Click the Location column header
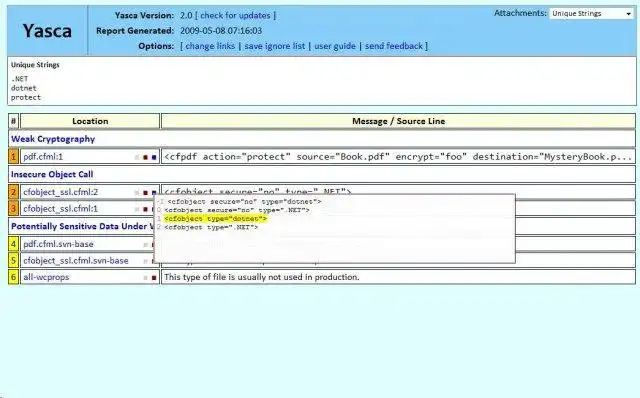The image size is (640, 398). [90, 121]
